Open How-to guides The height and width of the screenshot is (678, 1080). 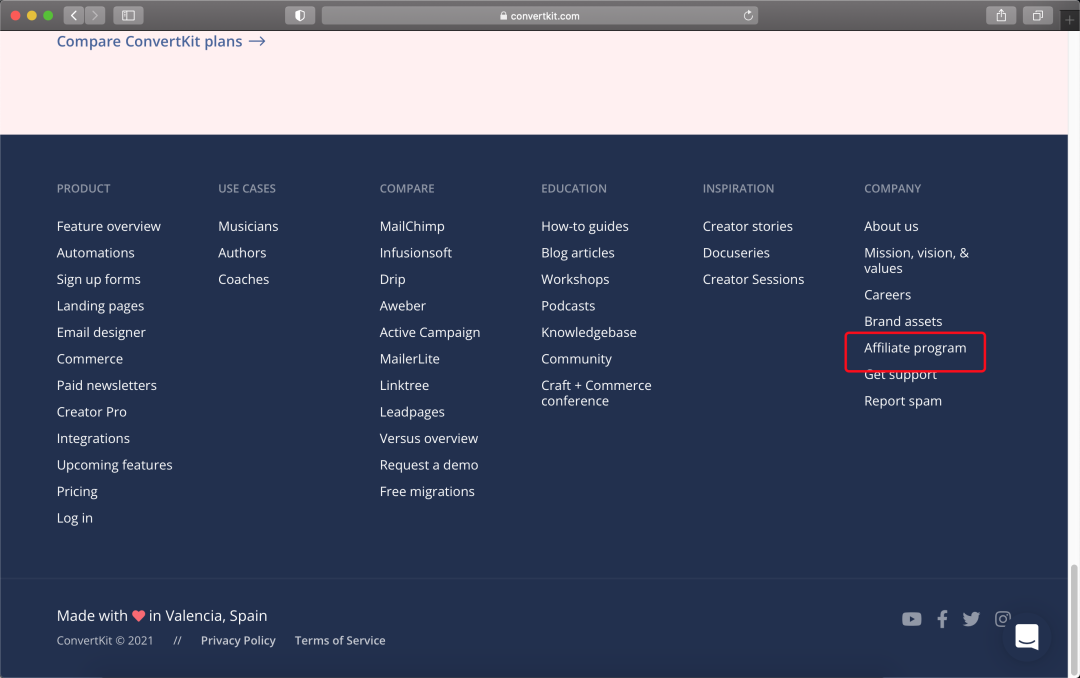(585, 226)
